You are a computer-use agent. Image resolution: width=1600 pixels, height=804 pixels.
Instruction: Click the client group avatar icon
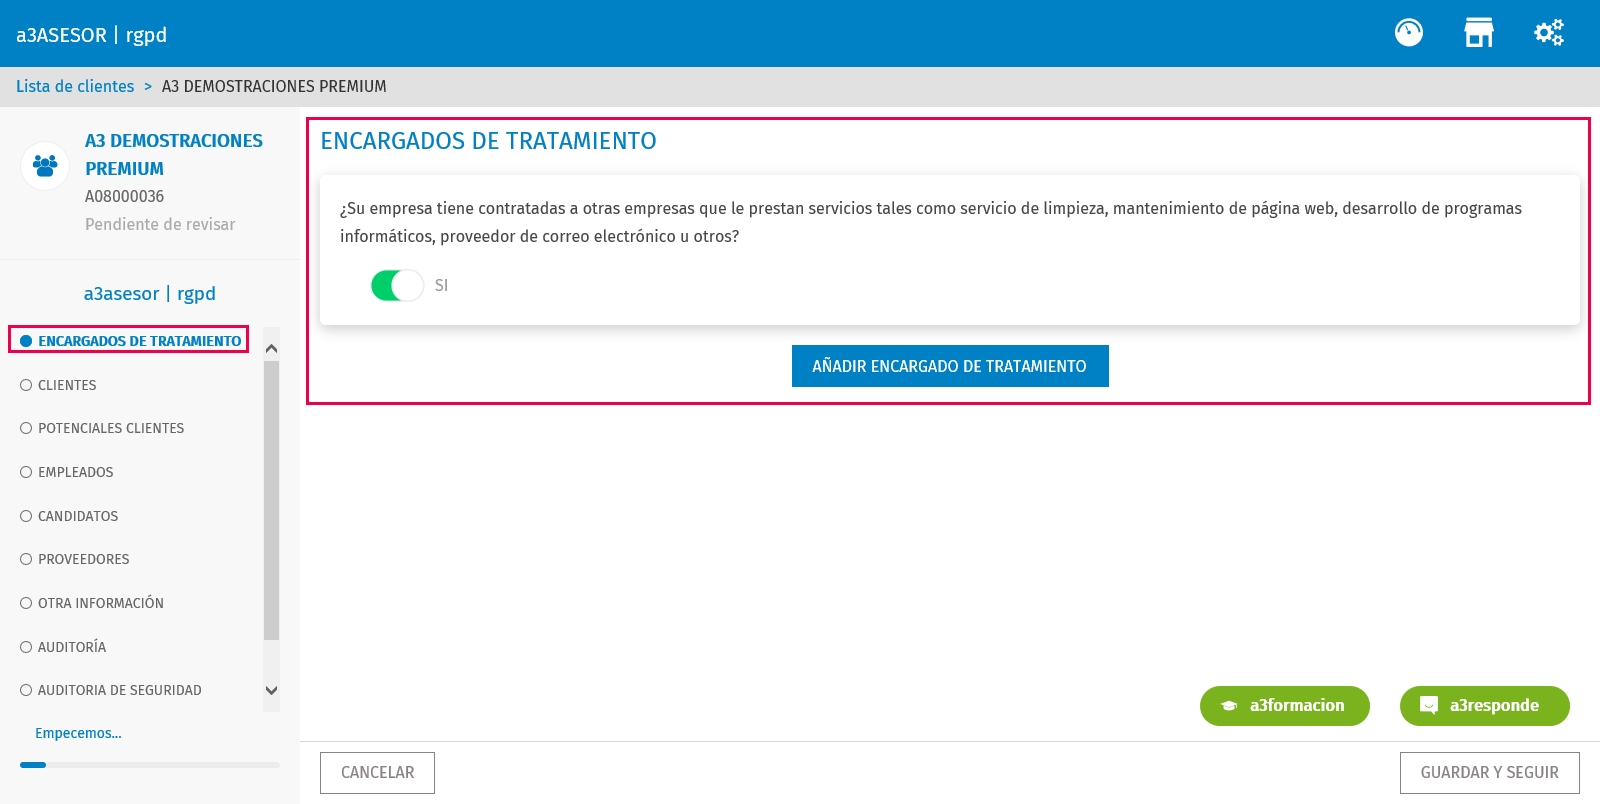(x=45, y=165)
